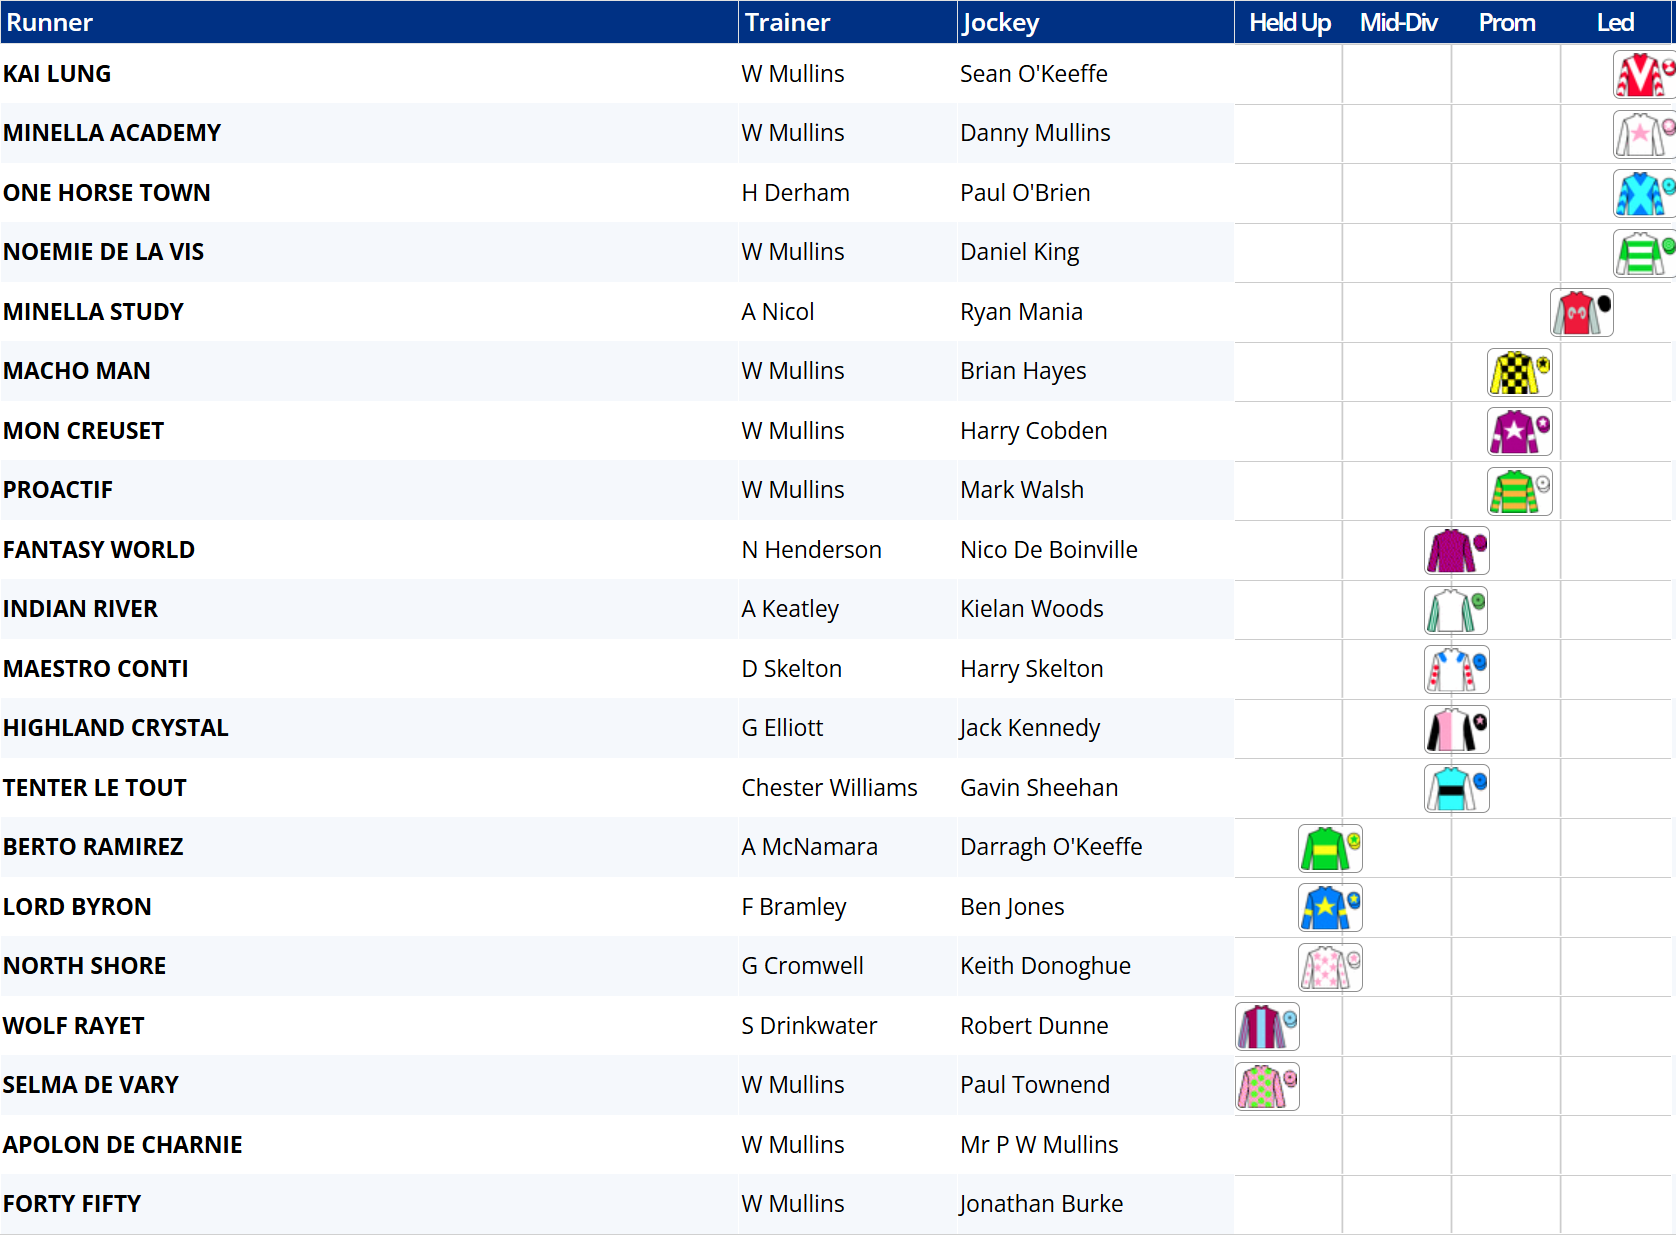Screen dimensions: 1676x1235
Task: Click the Jockey column header
Action: 1000,22
